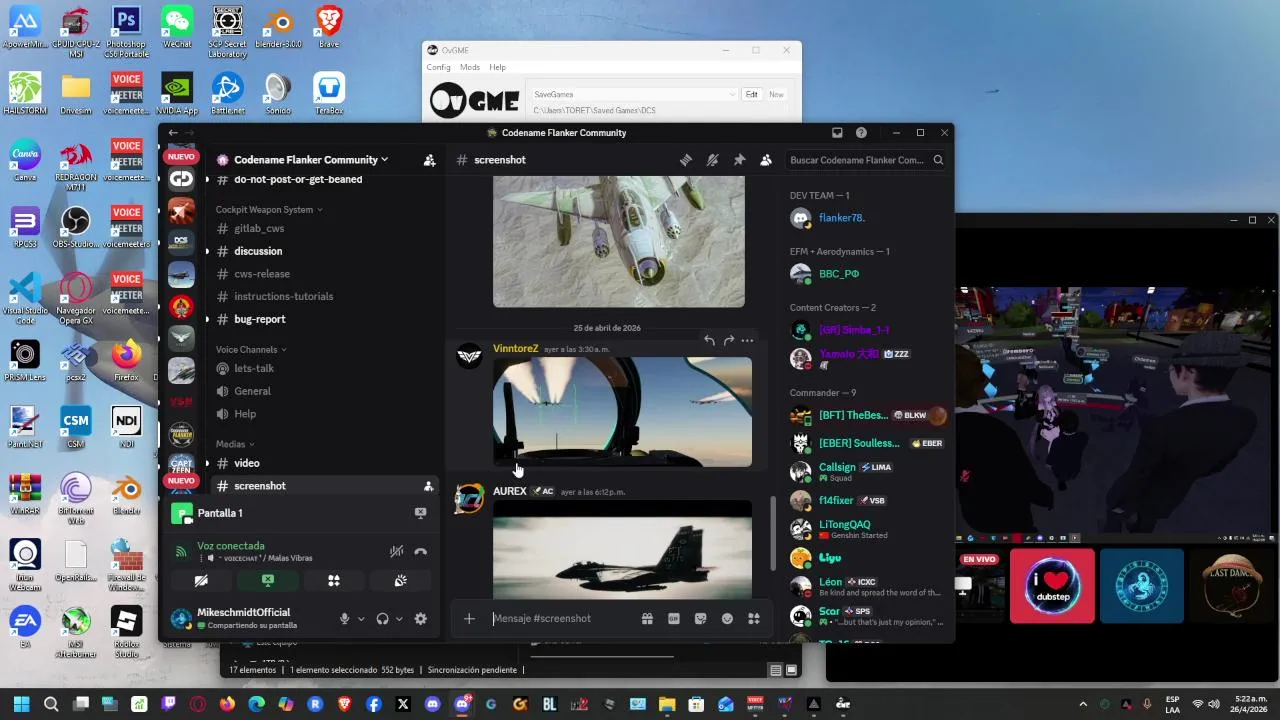Click the plus attach button in message bar
The height and width of the screenshot is (720, 1280).
[x=469, y=619]
